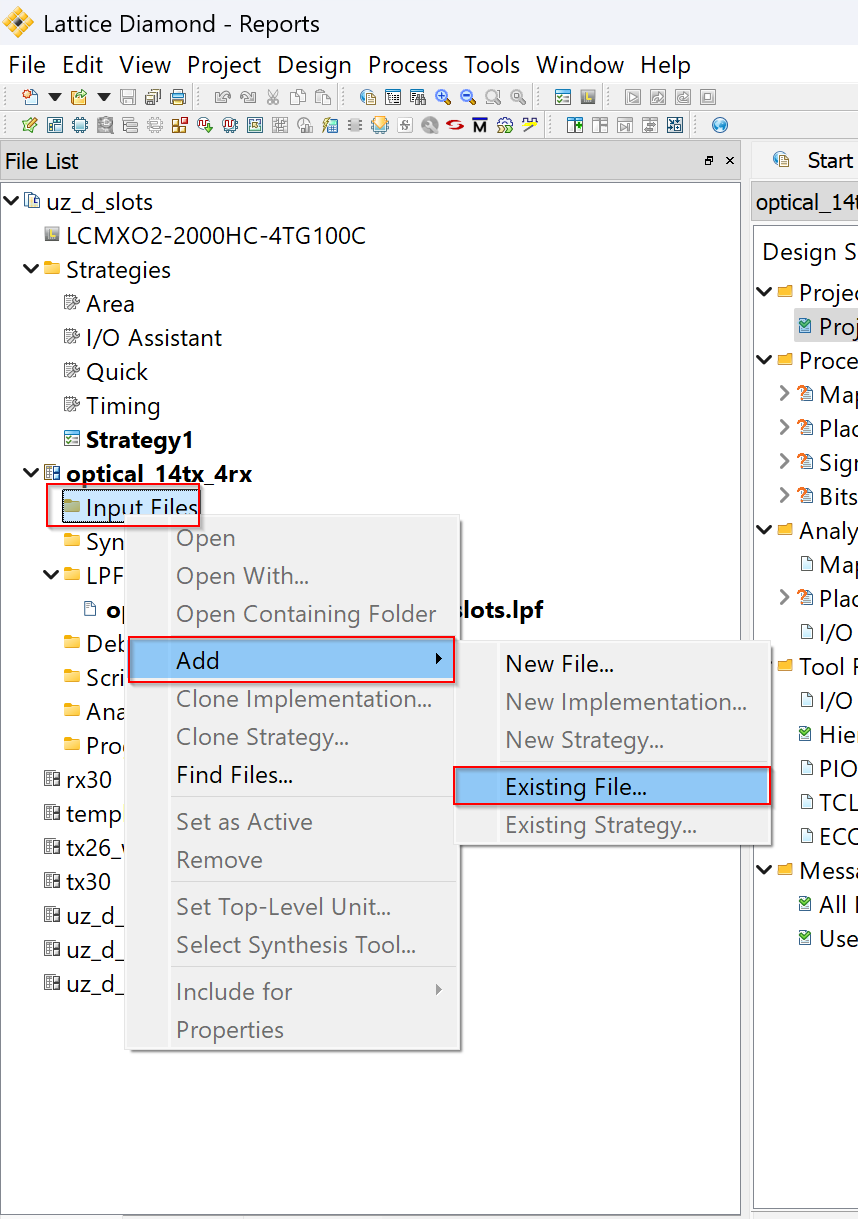Collapse the Messa folder in reports tree
The height and width of the screenshot is (1219, 858).
coord(765,870)
